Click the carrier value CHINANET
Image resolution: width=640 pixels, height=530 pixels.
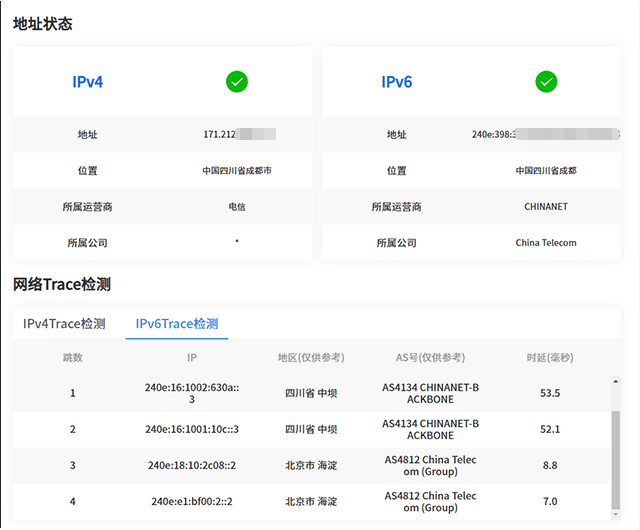tap(546, 207)
